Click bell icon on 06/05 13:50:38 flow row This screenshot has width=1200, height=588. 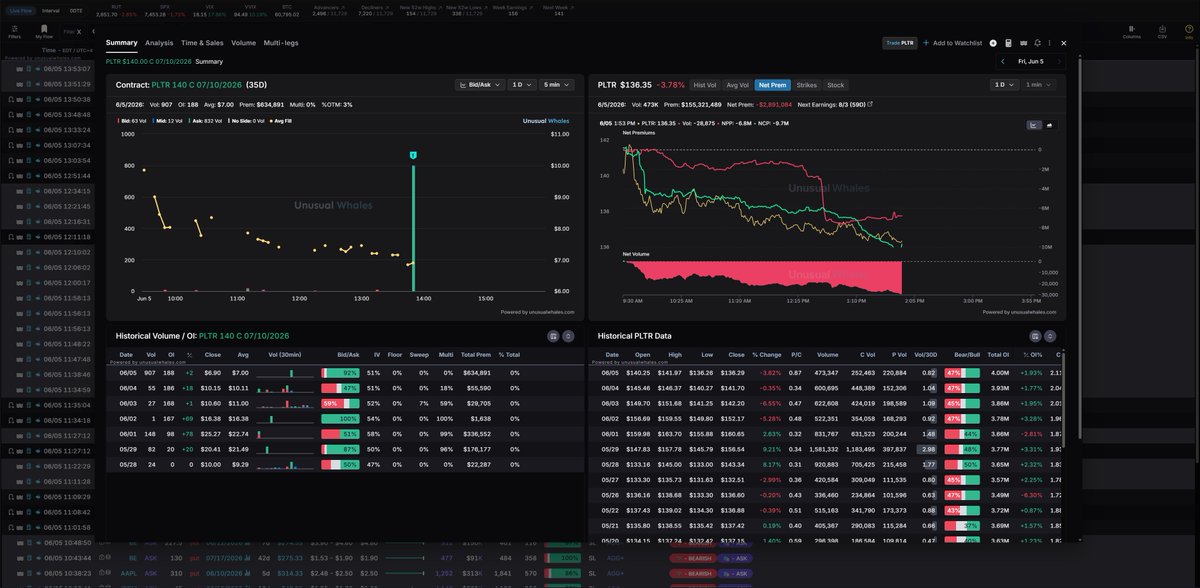pyautogui.click(x=11, y=99)
